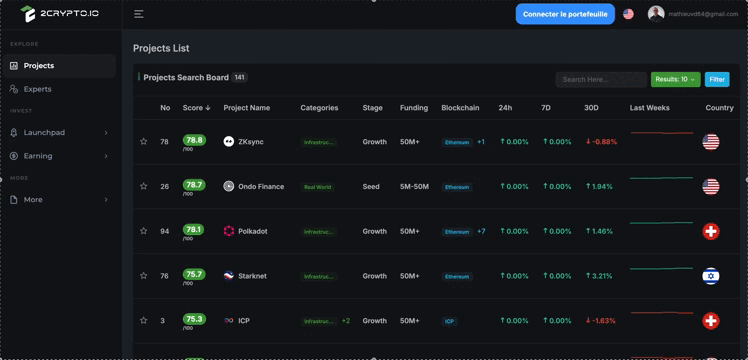Click the Real World category tag
The height and width of the screenshot is (360, 748).
pos(318,187)
